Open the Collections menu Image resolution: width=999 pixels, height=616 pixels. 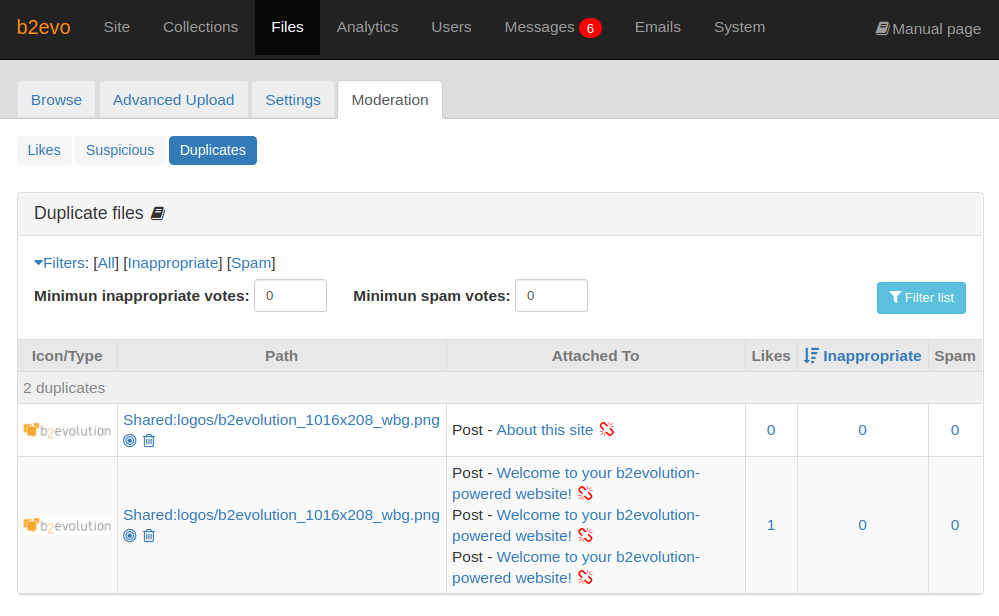click(201, 27)
